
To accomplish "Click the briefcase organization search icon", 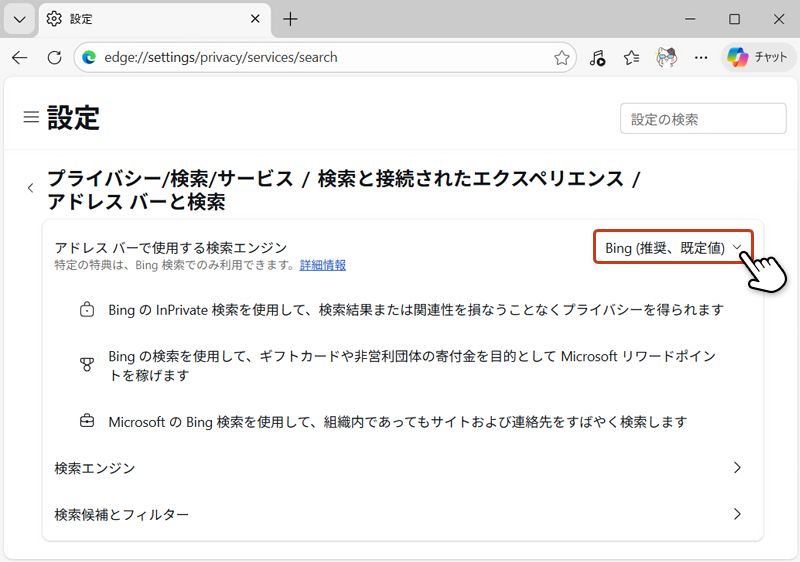I will pyautogui.click(x=87, y=421).
